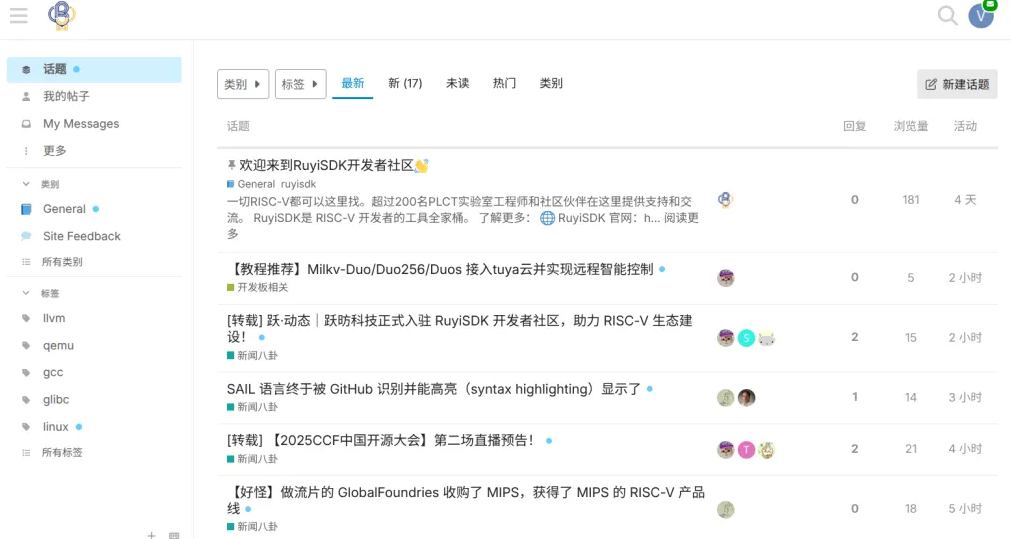Switch to the 最新 tab
This screenshot has height=539, width=1011.
pyautogui.click(x=353, y=83)
